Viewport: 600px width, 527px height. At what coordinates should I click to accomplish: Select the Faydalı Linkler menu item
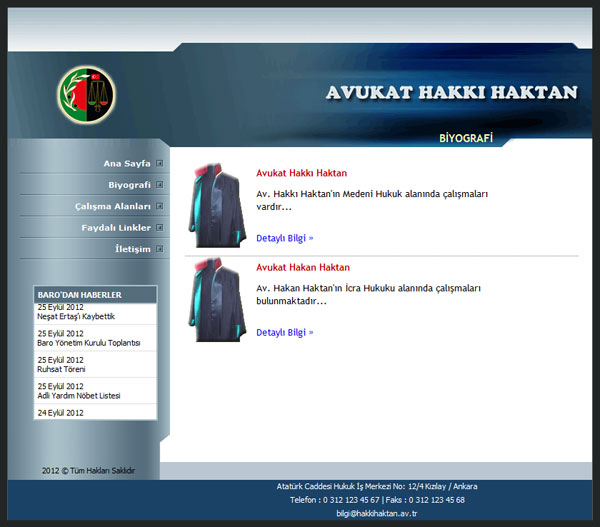[x=116, y=228]
